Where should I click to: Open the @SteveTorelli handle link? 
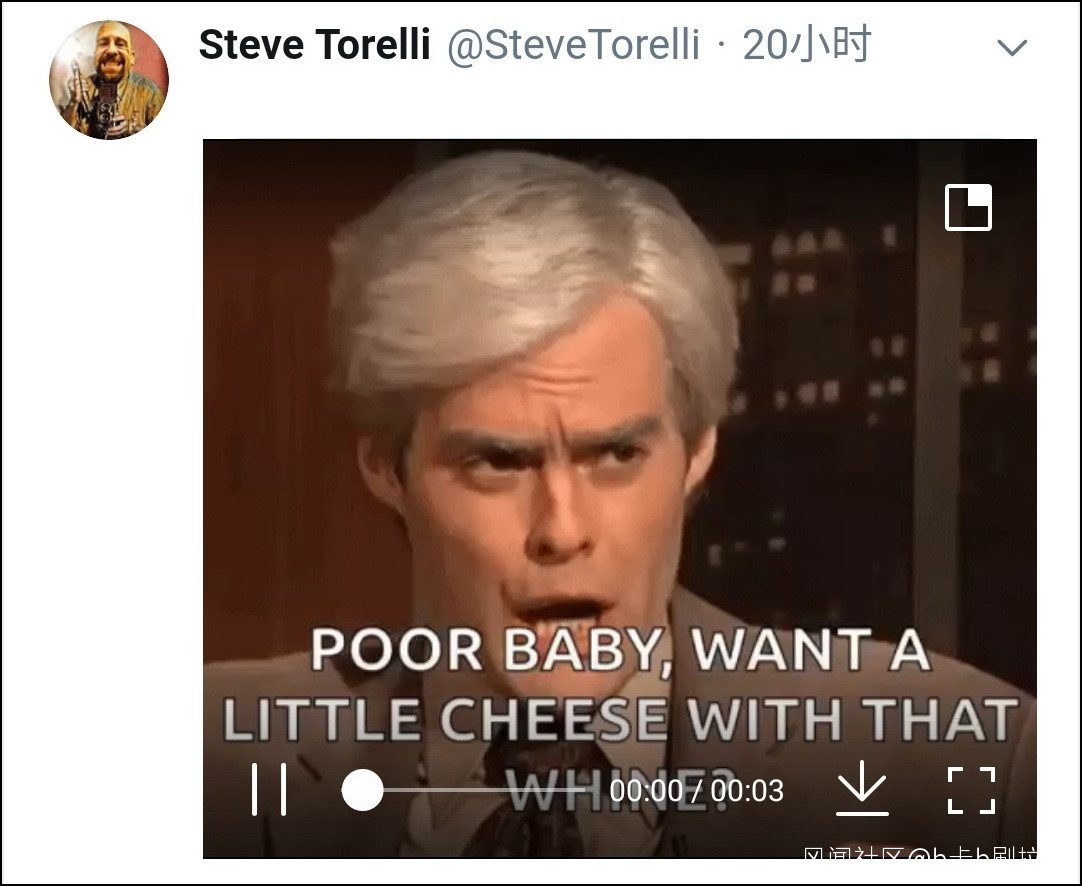[x=574, y=46]
